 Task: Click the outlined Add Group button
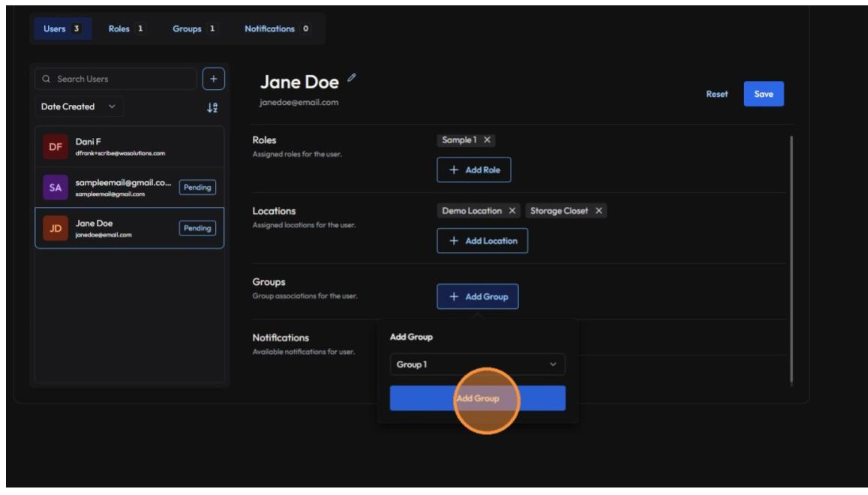(478, 296)
